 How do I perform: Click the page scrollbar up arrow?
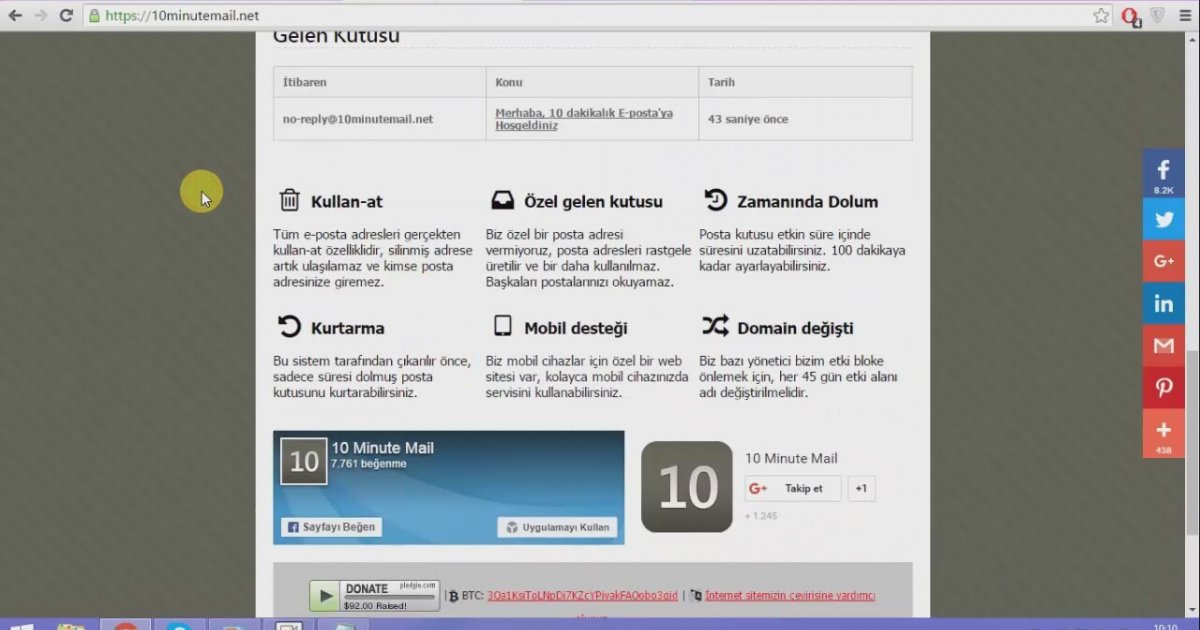[1192, 38]
